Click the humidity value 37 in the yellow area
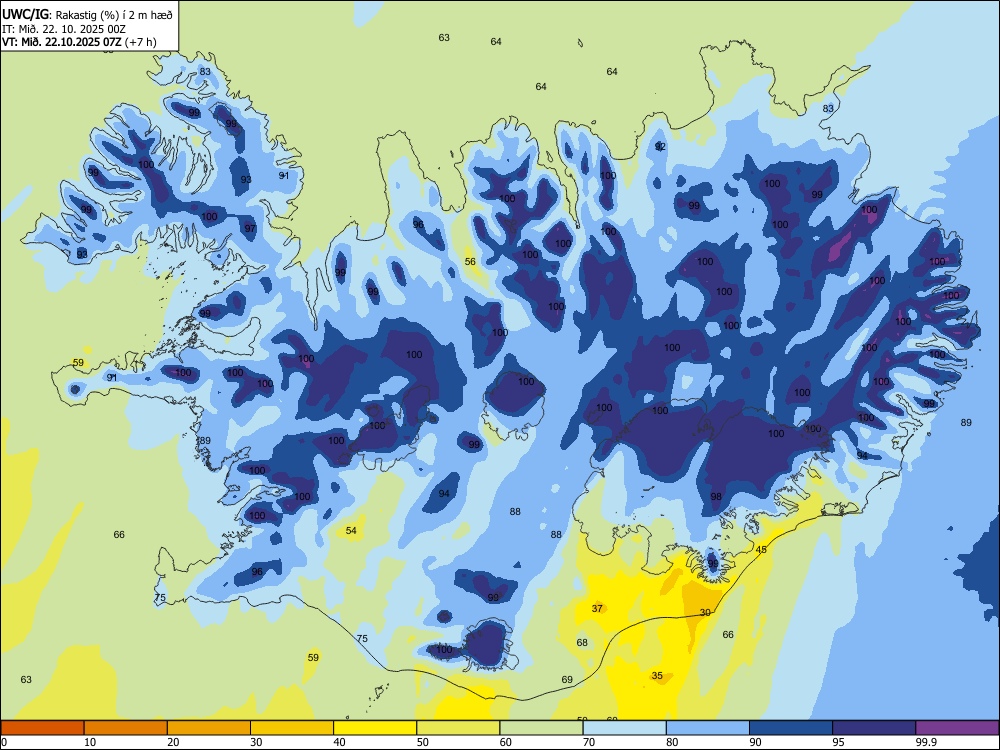 coord(597,608)
